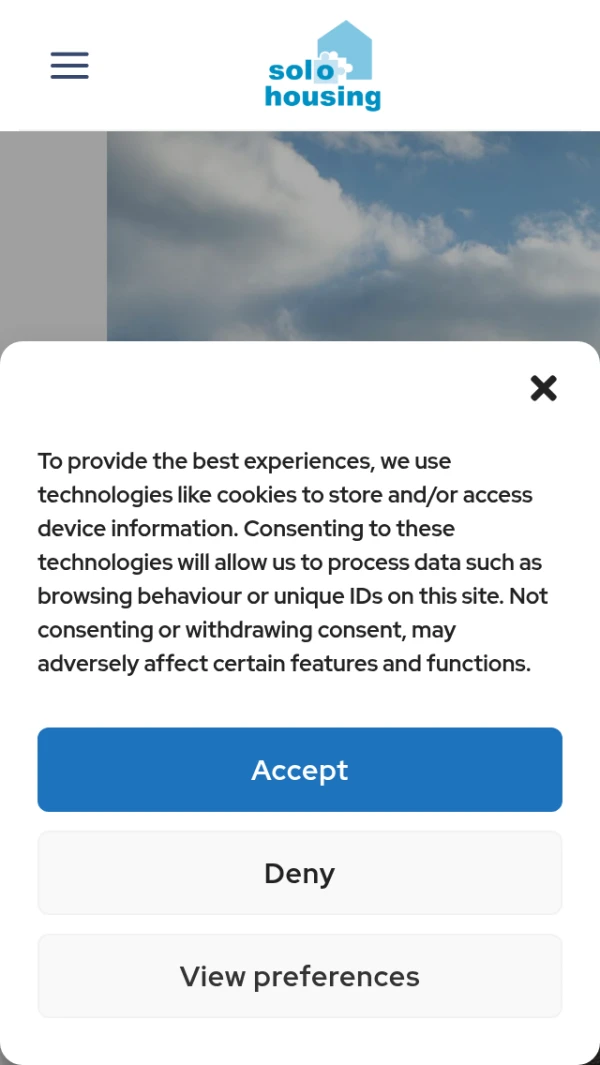Deny cookie consent
Viewport: 600px width, 1065px height.
point(300,873)
